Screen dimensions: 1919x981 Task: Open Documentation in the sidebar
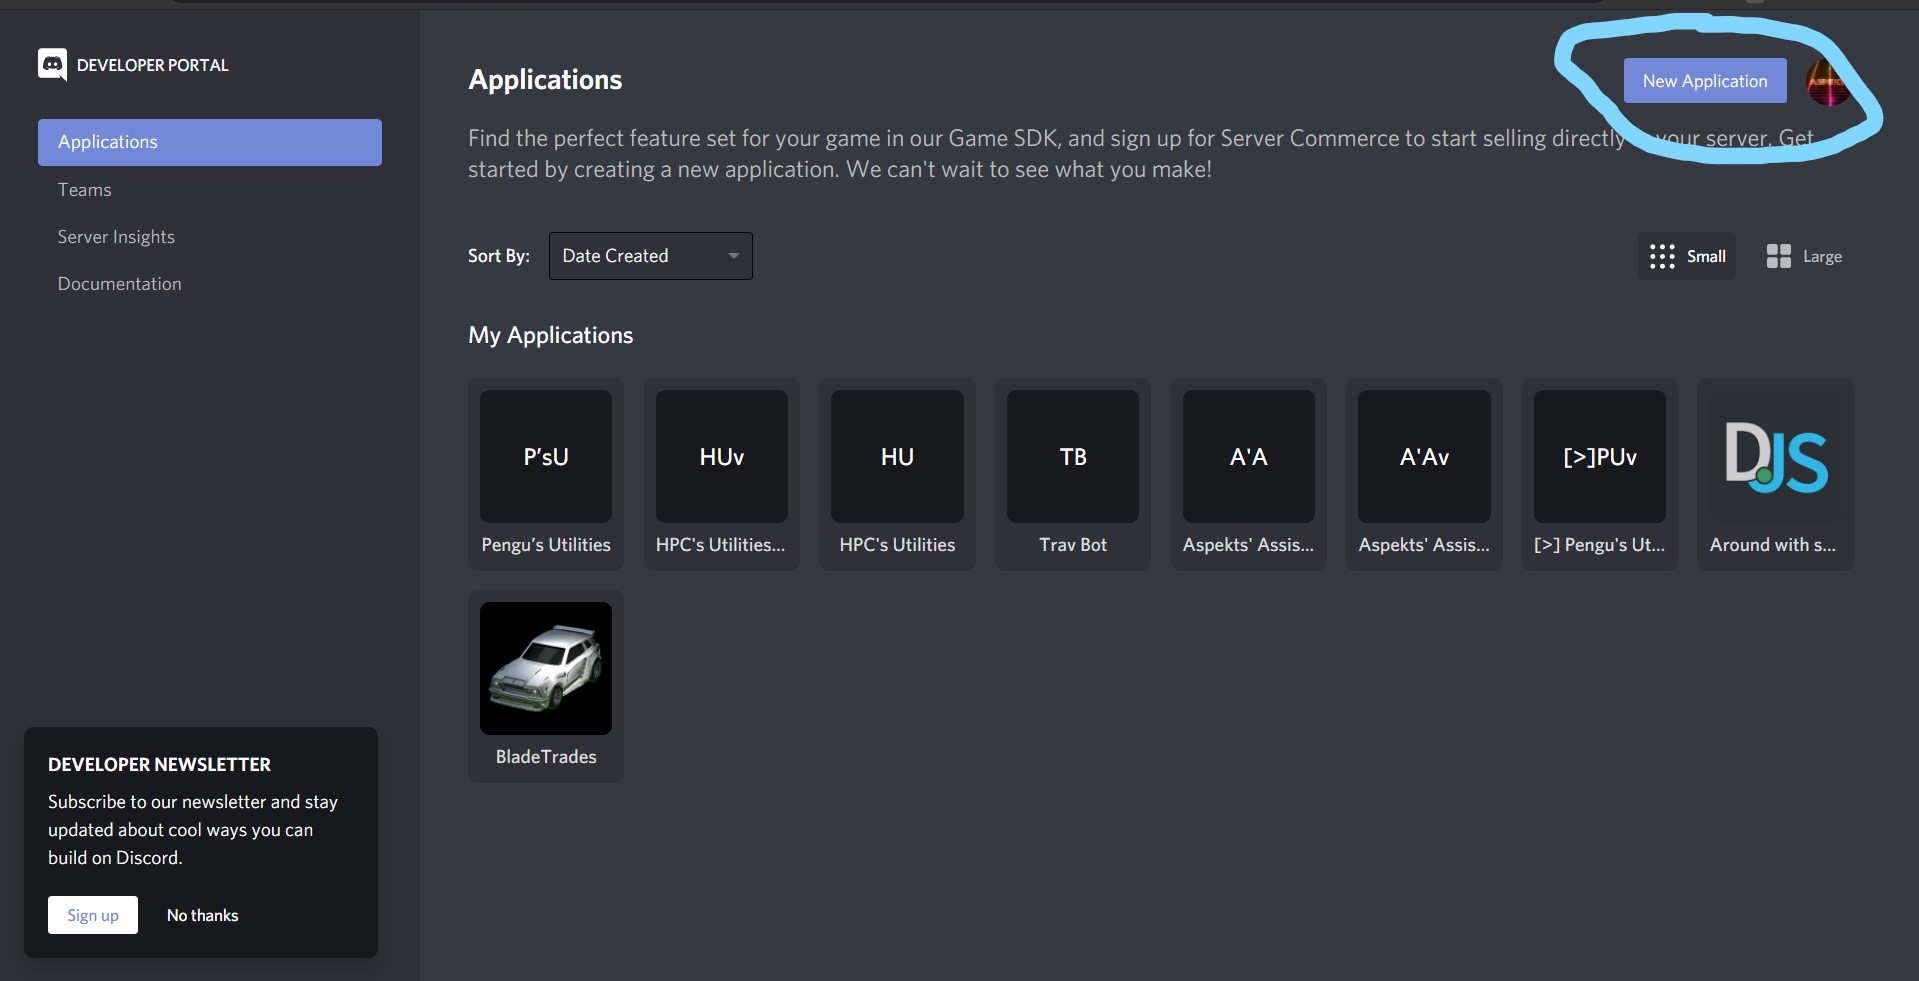(120, 284)
